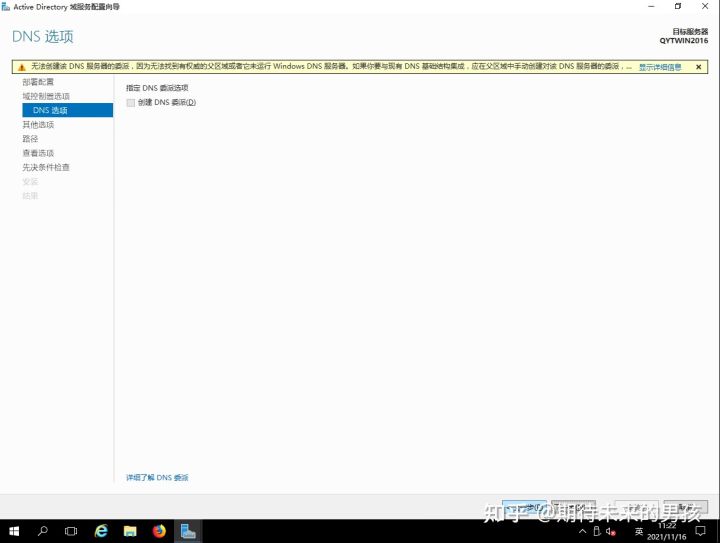Open the clock showing 2021/11/16
The width and height of the screenshot is (720, 543).
(667, 532)
